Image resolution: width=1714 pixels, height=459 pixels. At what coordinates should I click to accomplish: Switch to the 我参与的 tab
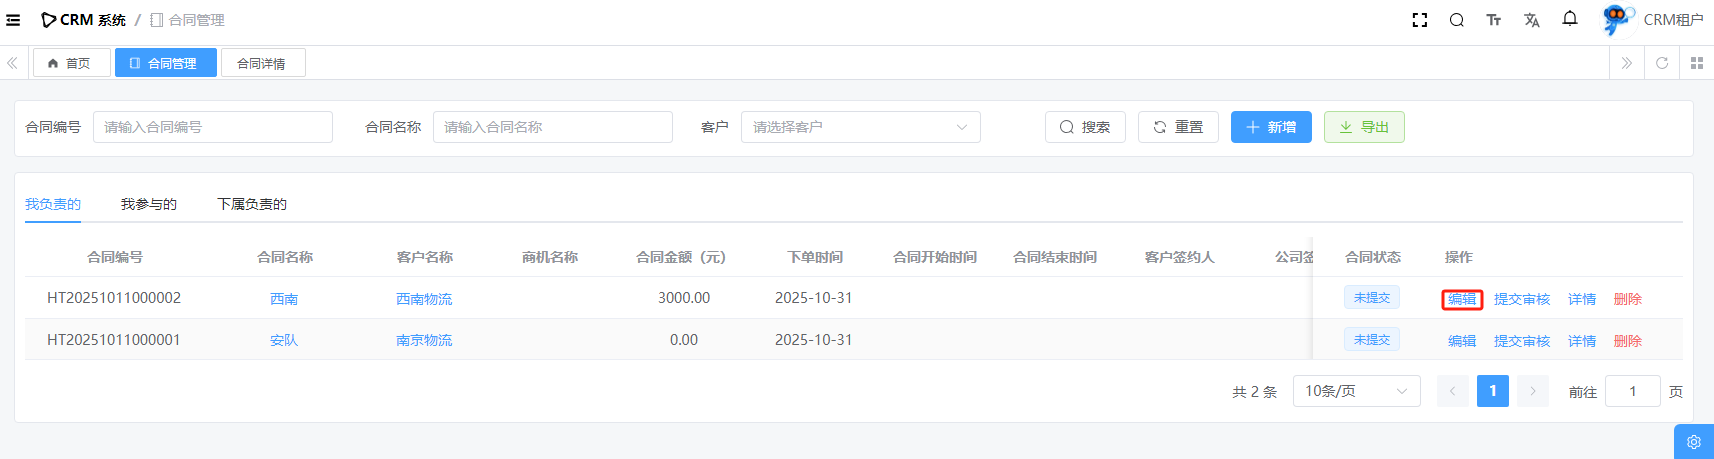(149, 204)
